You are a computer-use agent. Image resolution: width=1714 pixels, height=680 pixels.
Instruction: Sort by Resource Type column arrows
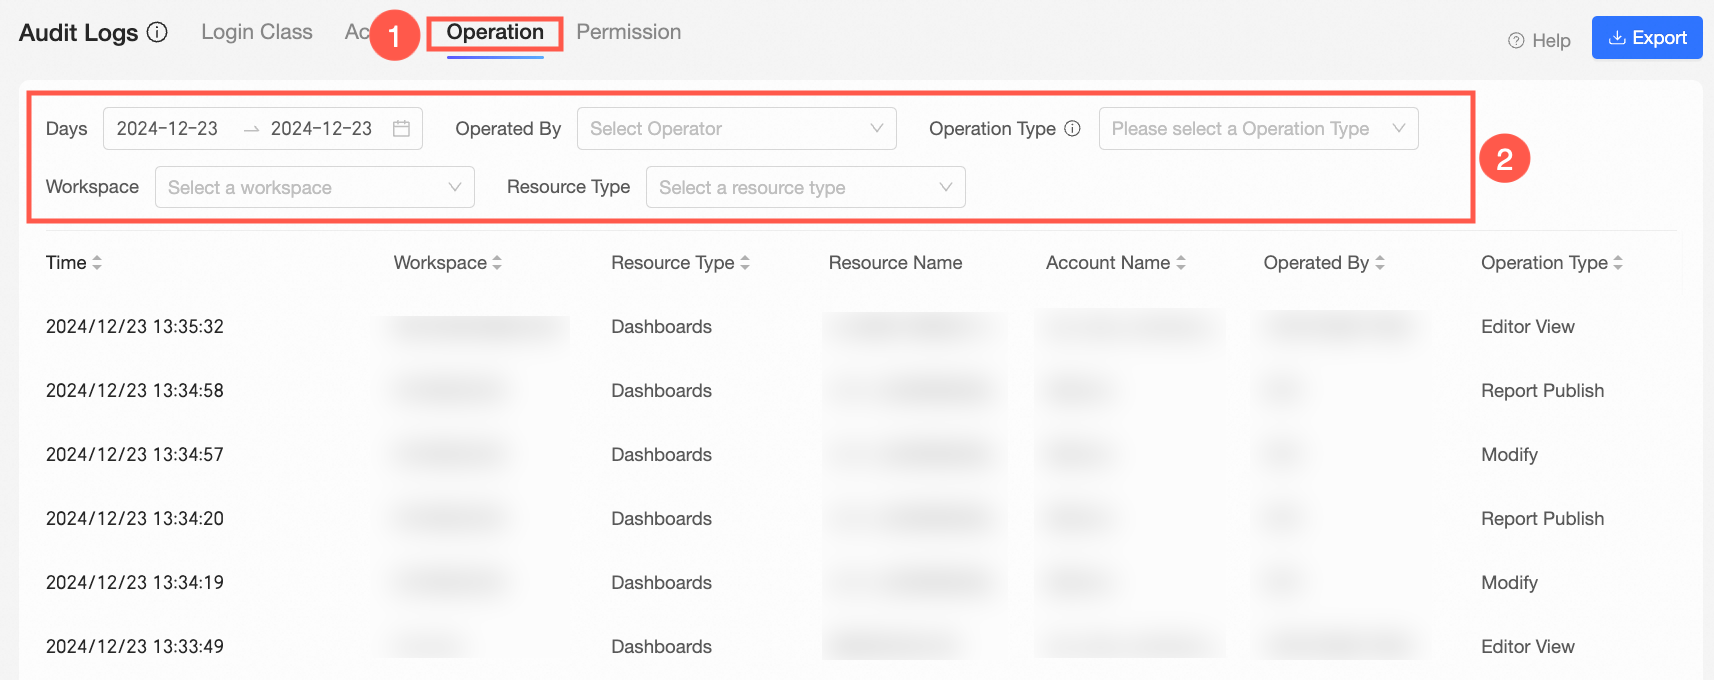pyautogui.click(x=745, y=263)
